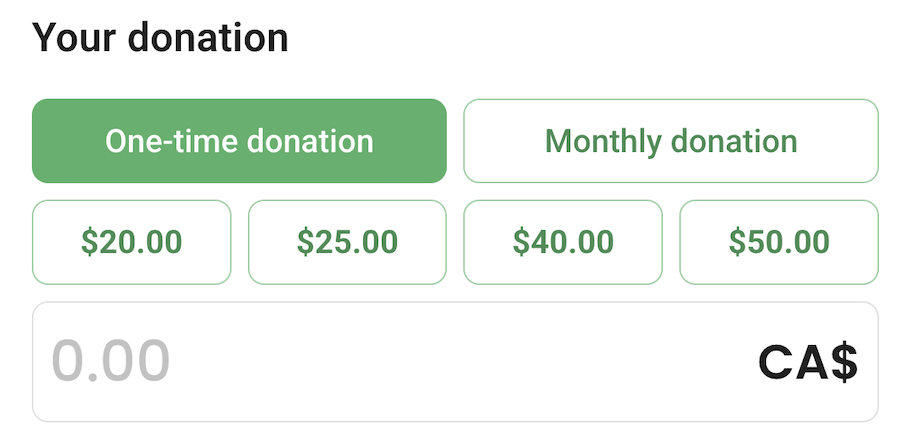This screenshot has width=900, height=448.
Task: Click the custom amount input field
Action: [455, 362]
